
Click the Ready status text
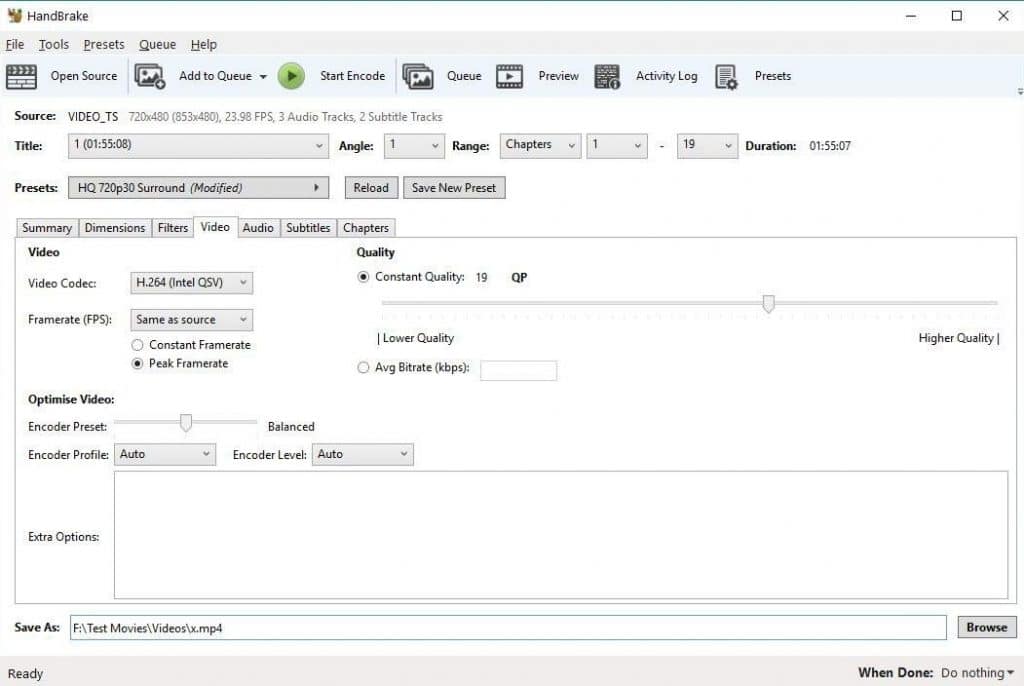point(25,674)
